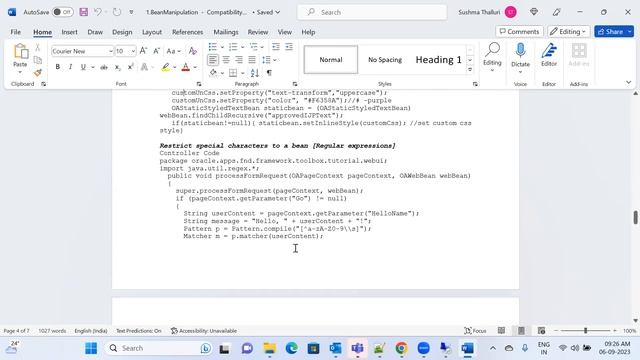Open the File menu
Viewport: 640px width, 360px height.
click(16, 32)
